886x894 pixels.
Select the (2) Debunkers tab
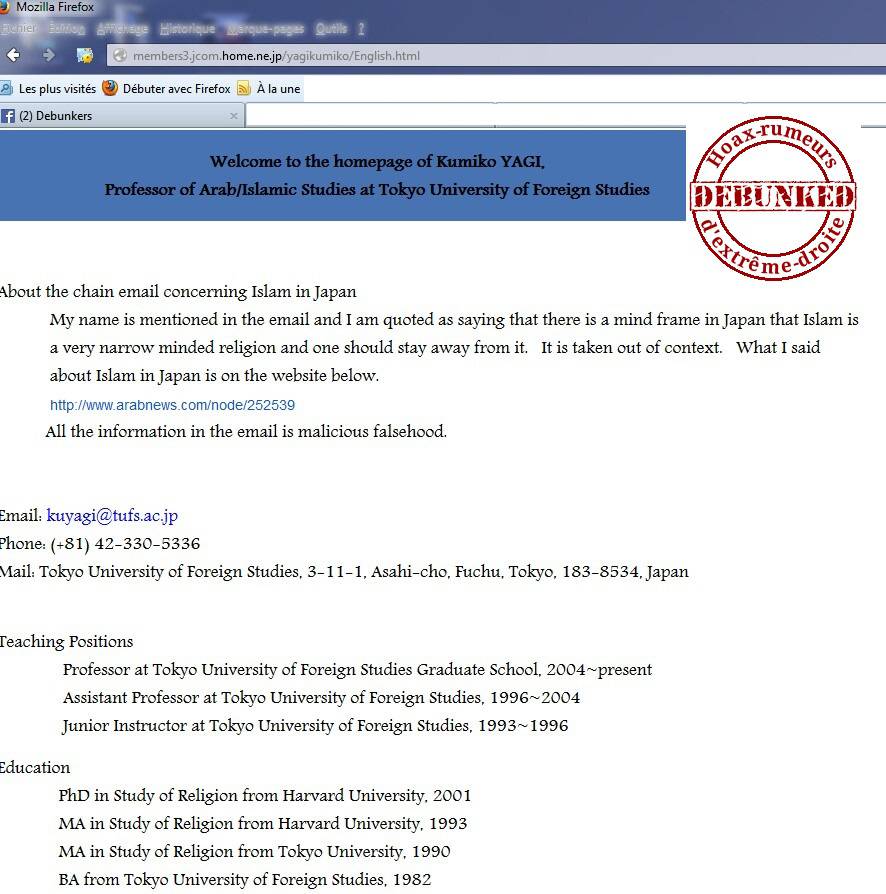[x=122, y=116]
